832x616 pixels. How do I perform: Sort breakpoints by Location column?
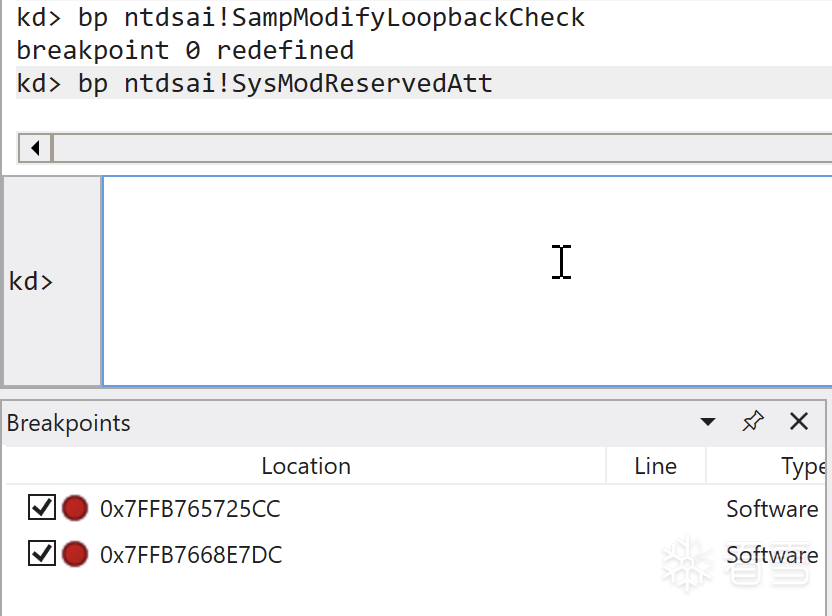click(306, 466)
